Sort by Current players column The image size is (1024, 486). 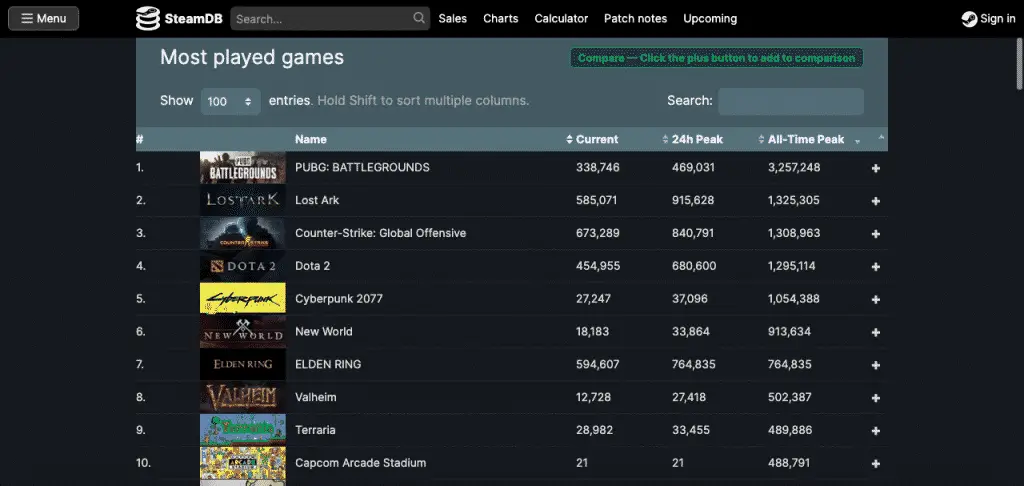click(596, 139)
